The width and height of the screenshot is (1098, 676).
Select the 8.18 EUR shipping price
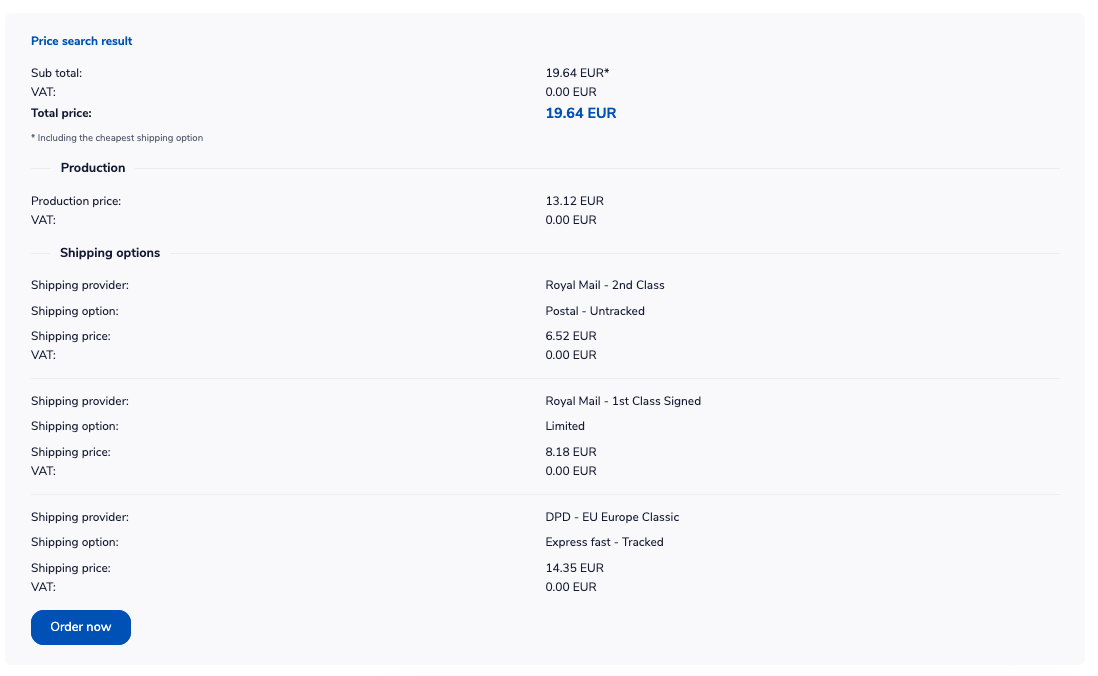[x=570, y=451]
